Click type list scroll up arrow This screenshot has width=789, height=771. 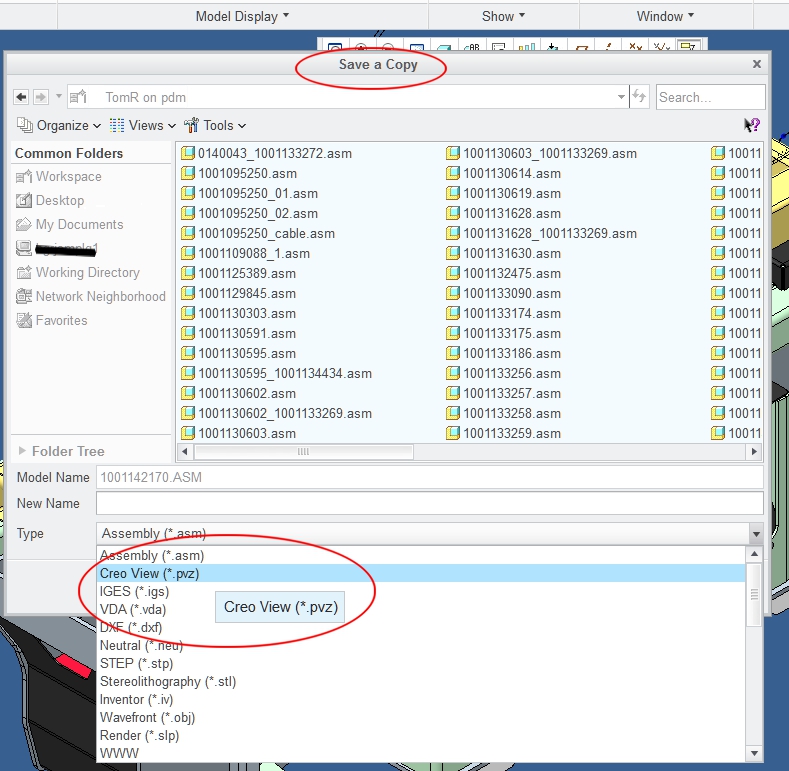pos(754,554)
